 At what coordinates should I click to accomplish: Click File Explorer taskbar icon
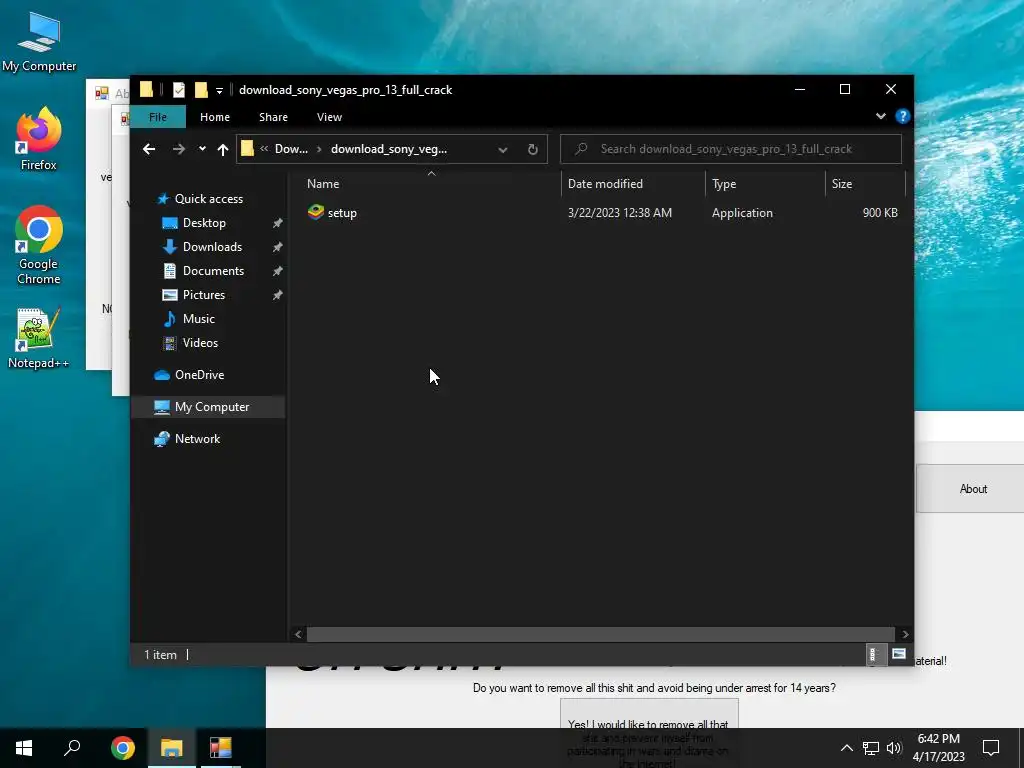tap(172, 748)
